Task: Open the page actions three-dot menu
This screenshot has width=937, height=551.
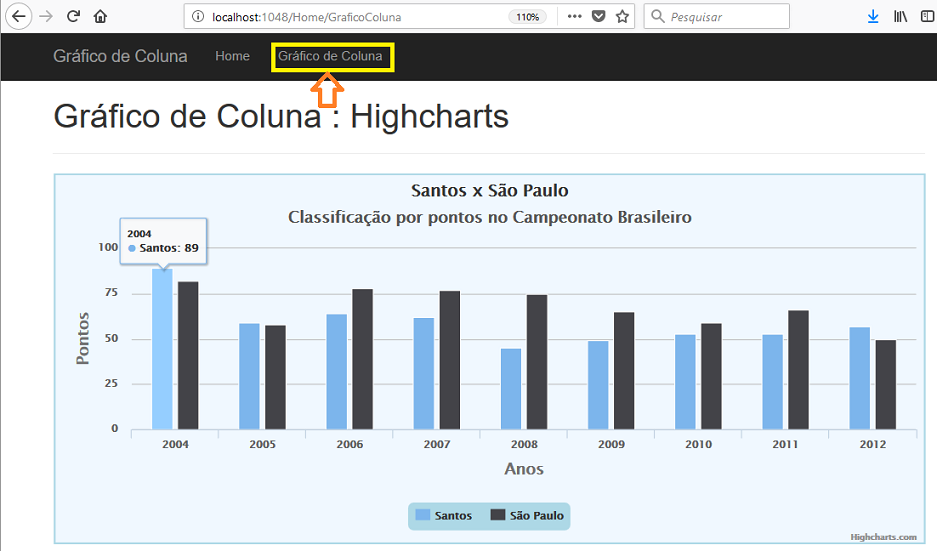Action: 574,16
